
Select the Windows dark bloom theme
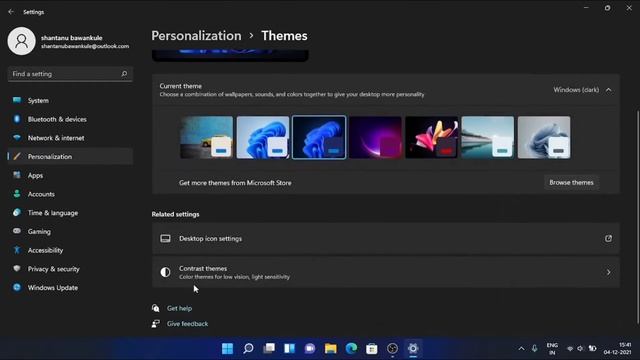click(x=319, y=137)
